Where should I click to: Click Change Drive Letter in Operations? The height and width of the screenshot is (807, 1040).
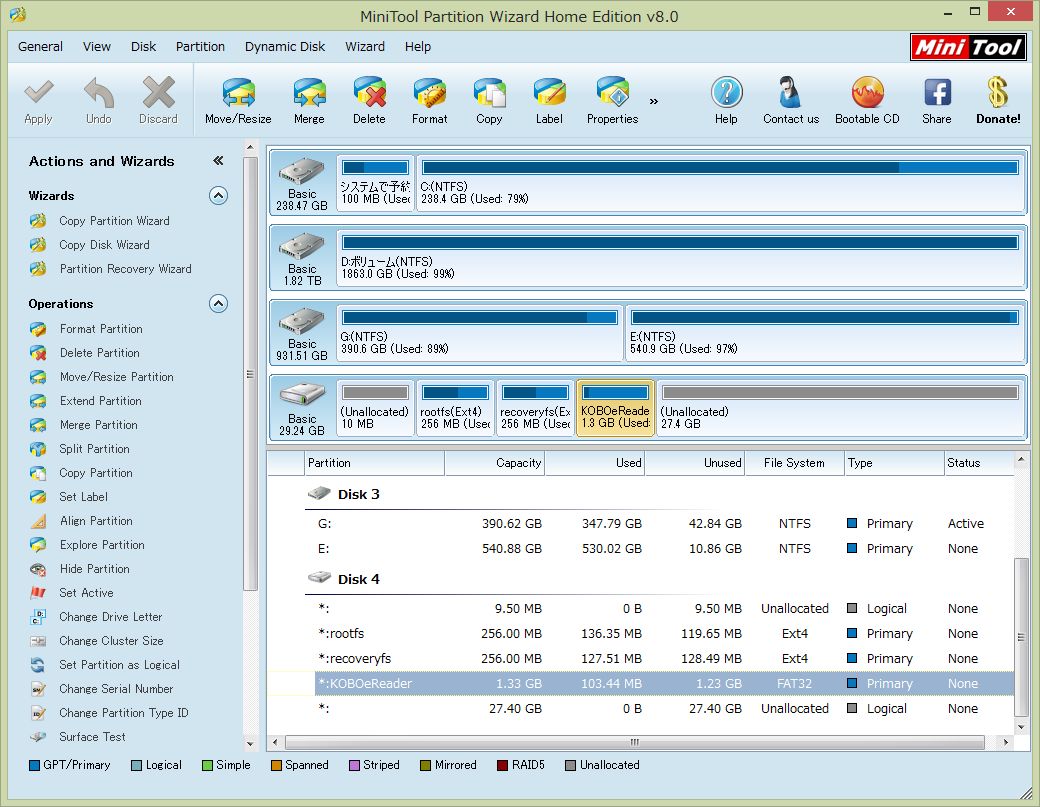110,617
